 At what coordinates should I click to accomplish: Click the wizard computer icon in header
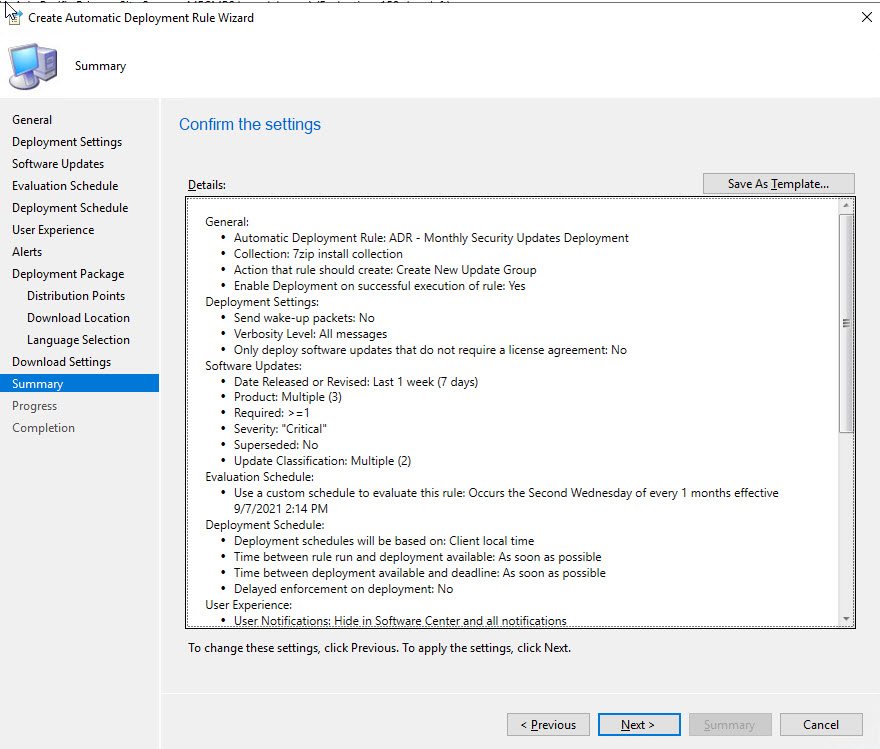tap(33, 66)
